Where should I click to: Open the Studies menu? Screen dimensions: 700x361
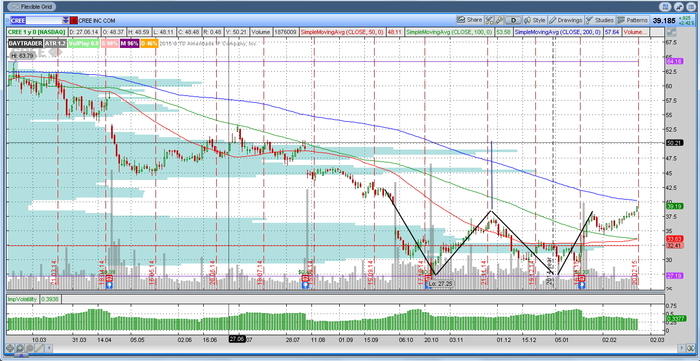[x=600, y=20]
